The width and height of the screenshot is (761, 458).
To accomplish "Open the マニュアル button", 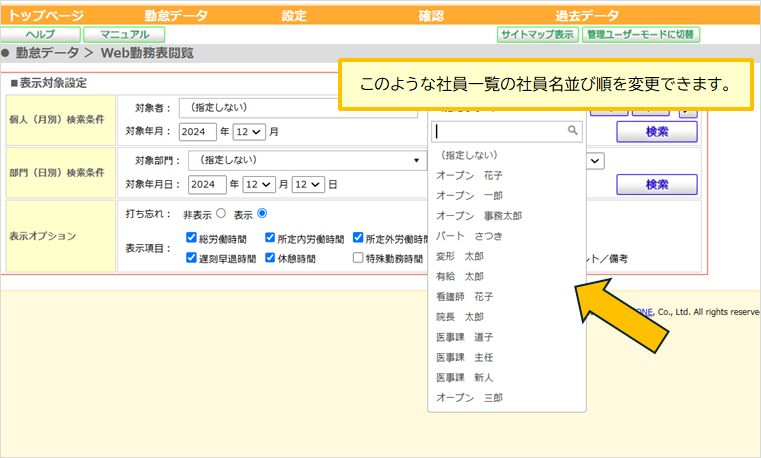I will coord(124,34).
